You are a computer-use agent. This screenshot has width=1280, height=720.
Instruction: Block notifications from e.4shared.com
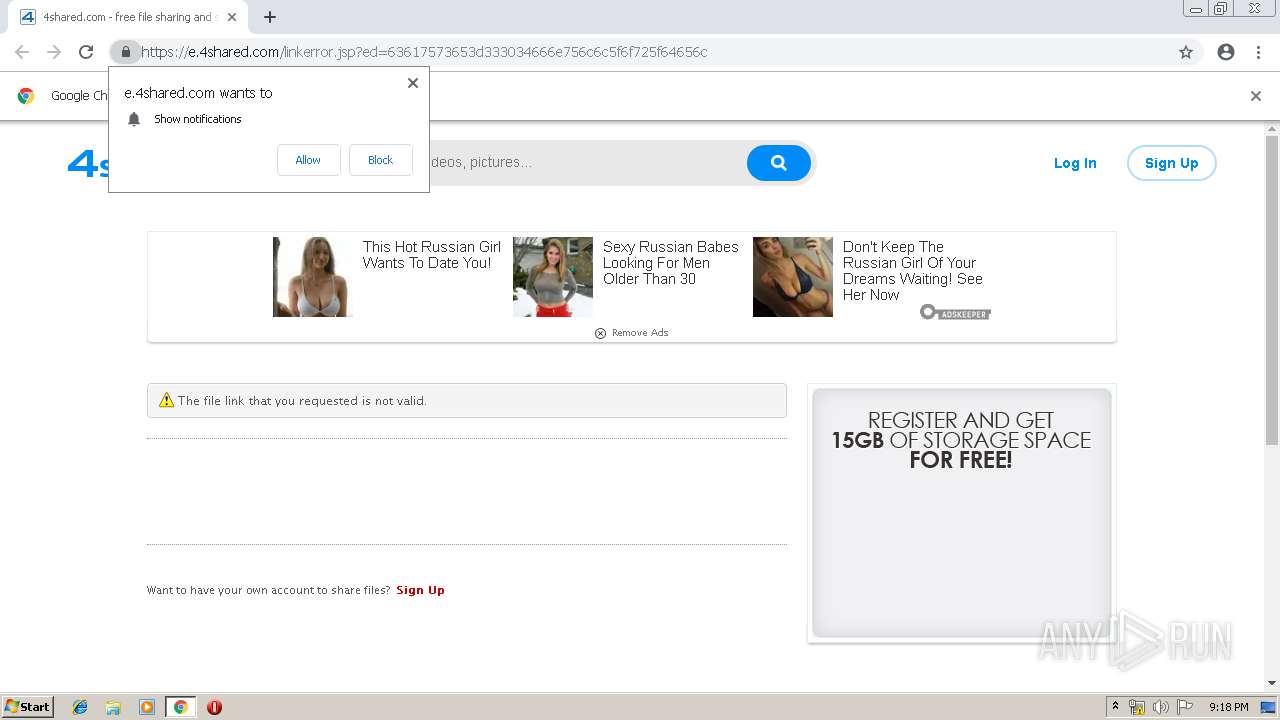click(x=380, y=160)
